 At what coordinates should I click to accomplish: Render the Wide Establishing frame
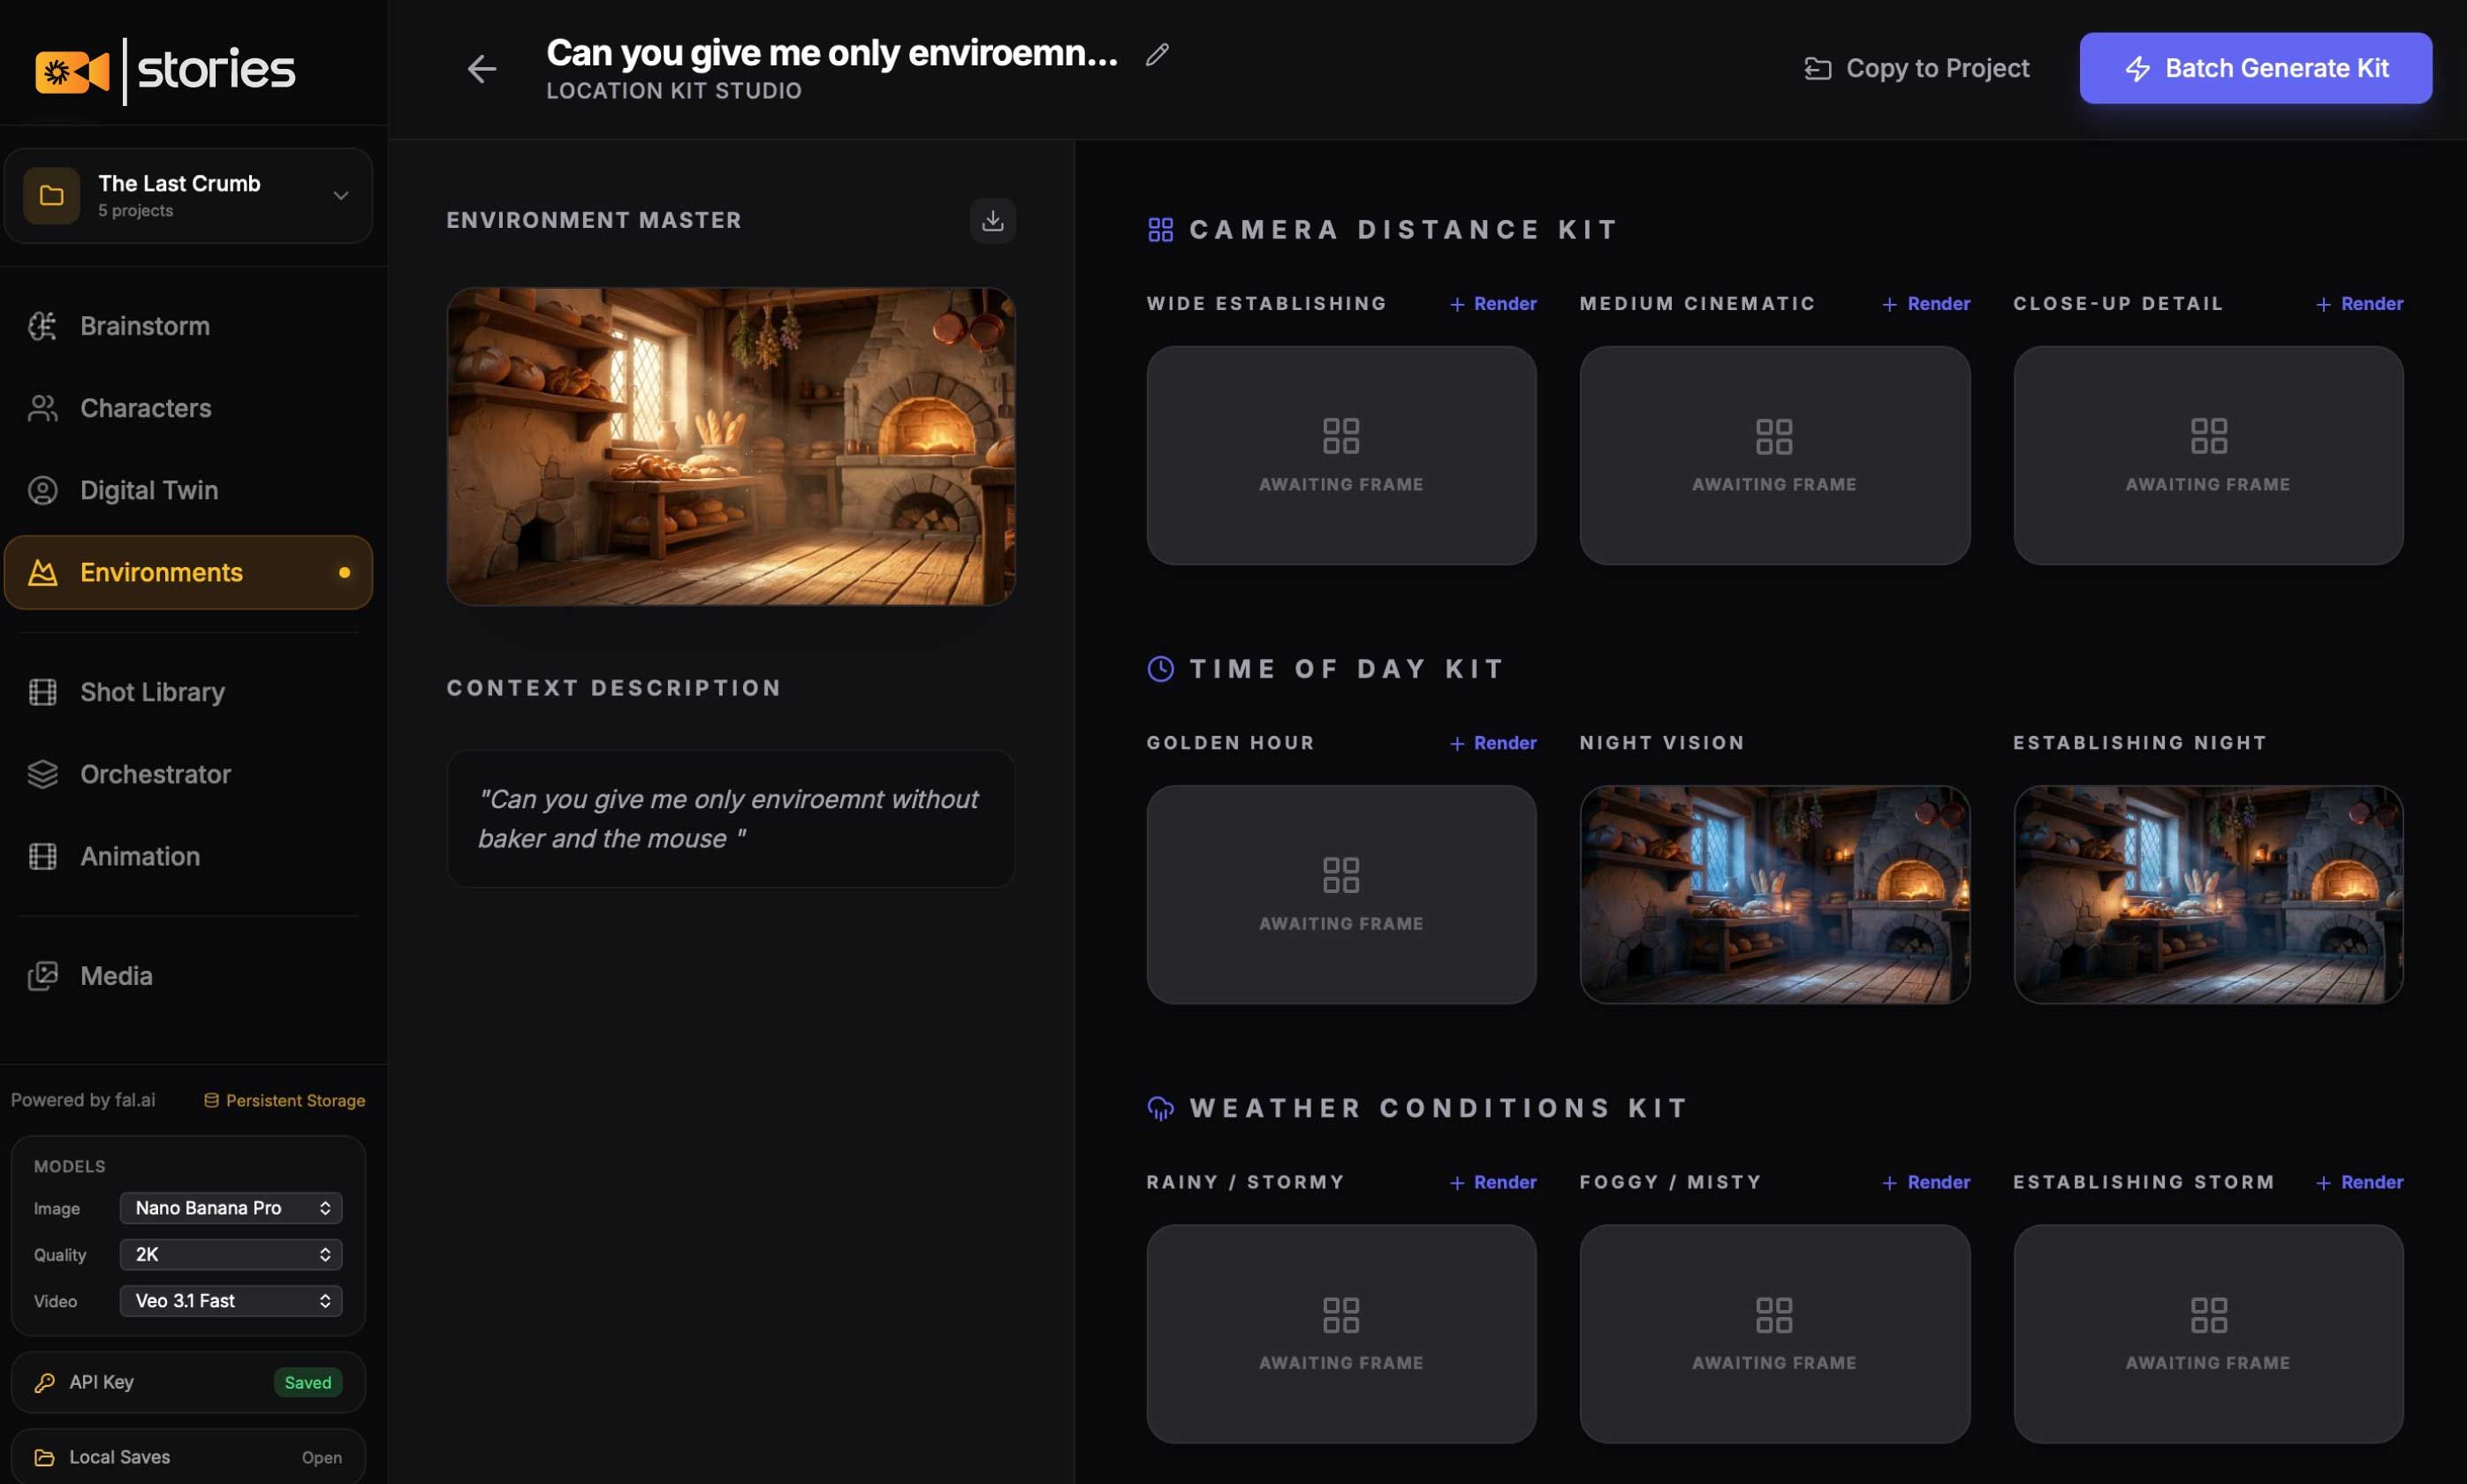[x=1493, y=304]
